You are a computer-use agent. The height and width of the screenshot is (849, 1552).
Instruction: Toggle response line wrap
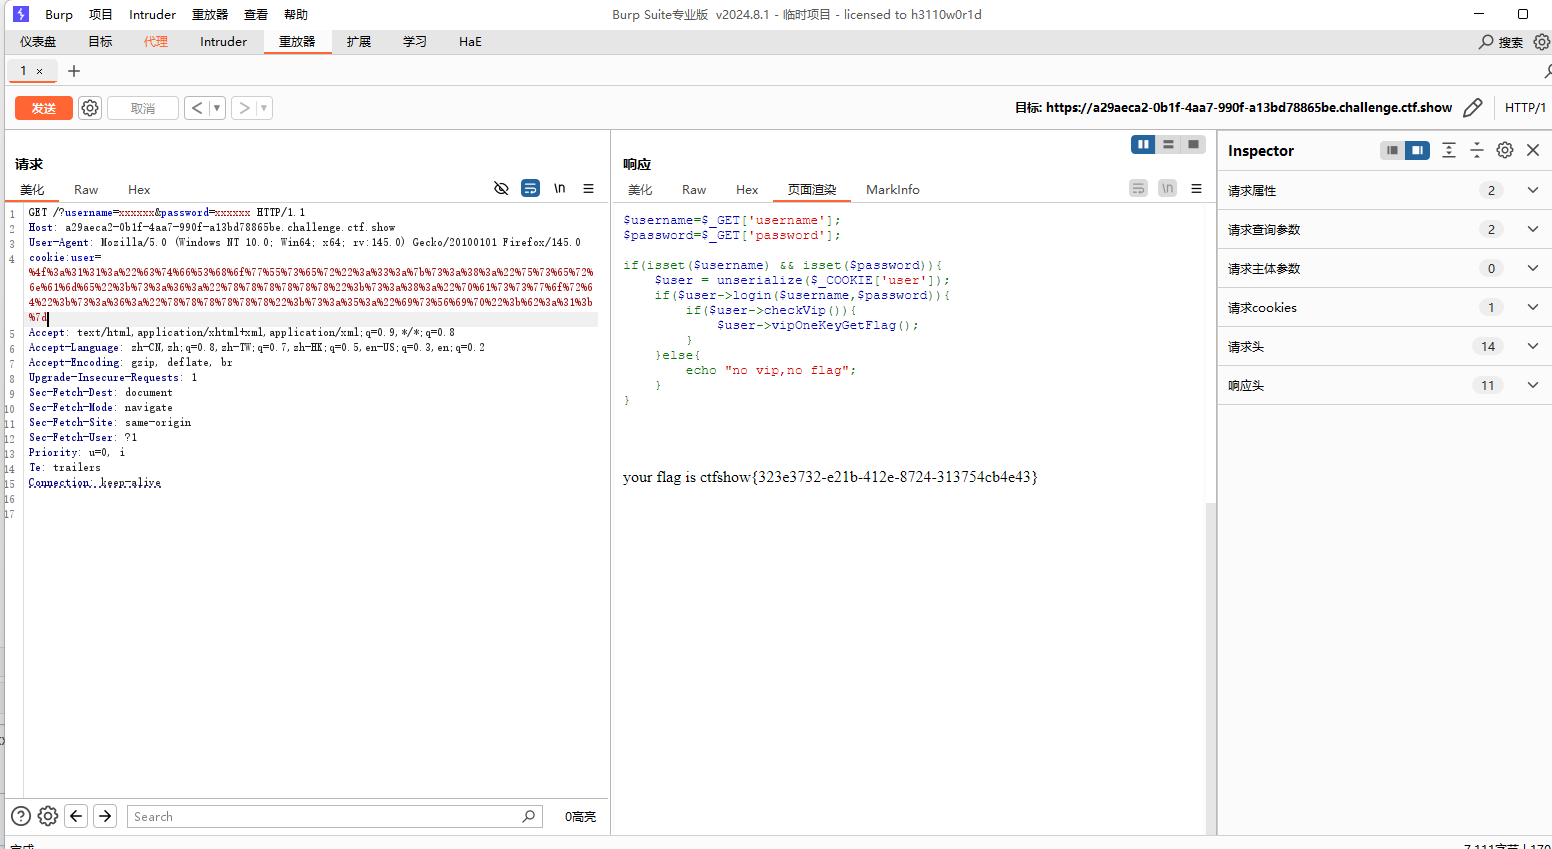(1138, 188)
